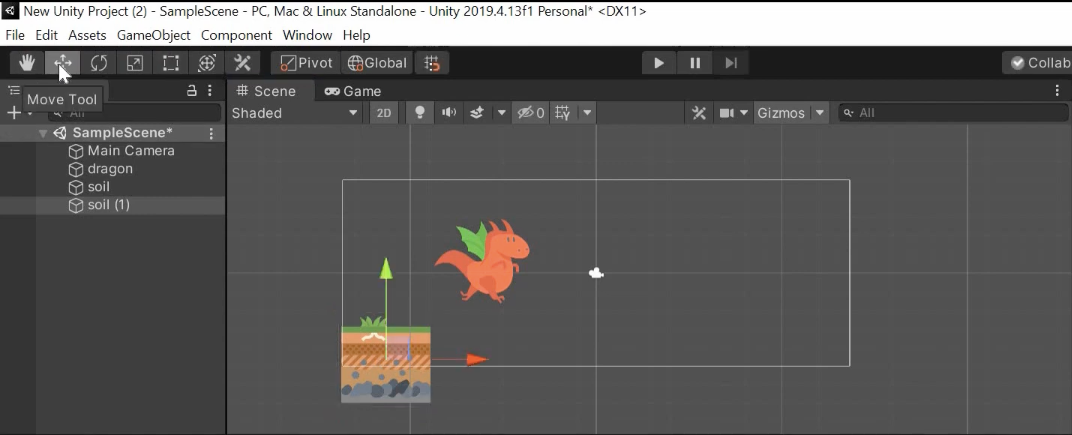Open the custom editor tools icon
The image size is (1072, 435).
[242, 63]
